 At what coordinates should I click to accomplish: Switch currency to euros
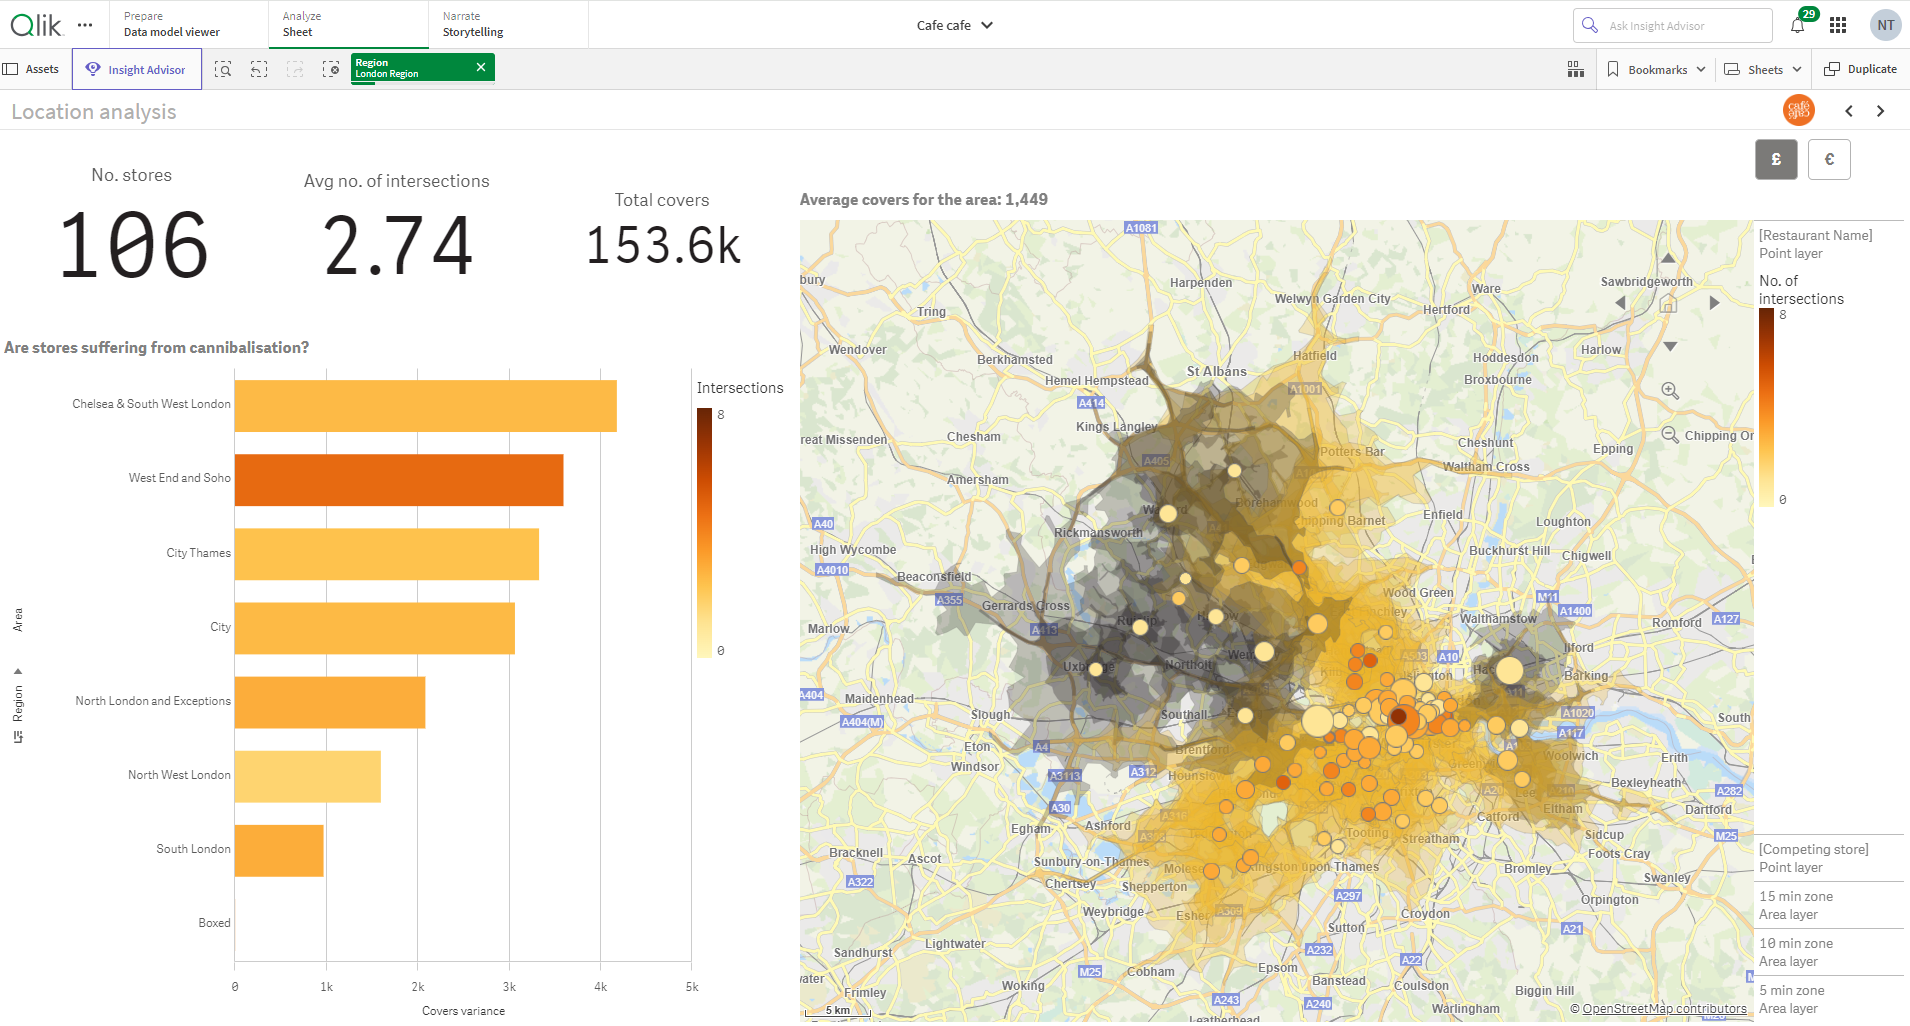pos(1829,159)
